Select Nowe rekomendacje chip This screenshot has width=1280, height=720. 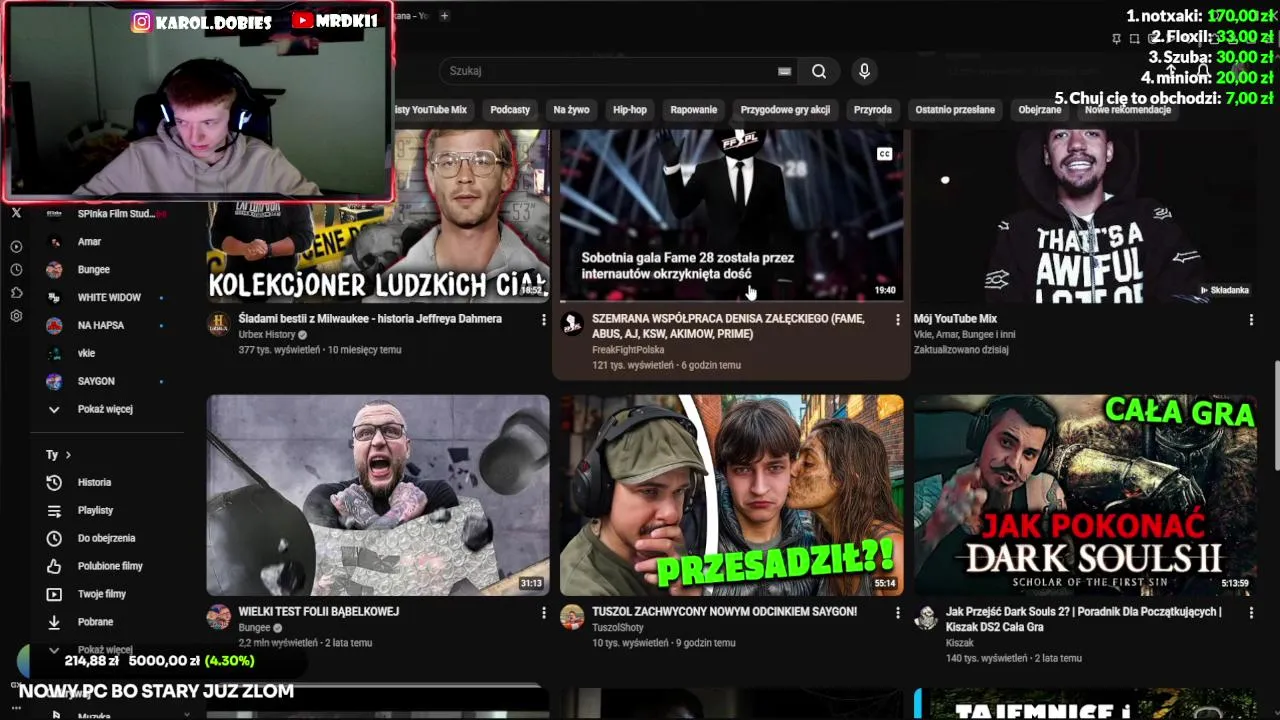pos(1128,110)
